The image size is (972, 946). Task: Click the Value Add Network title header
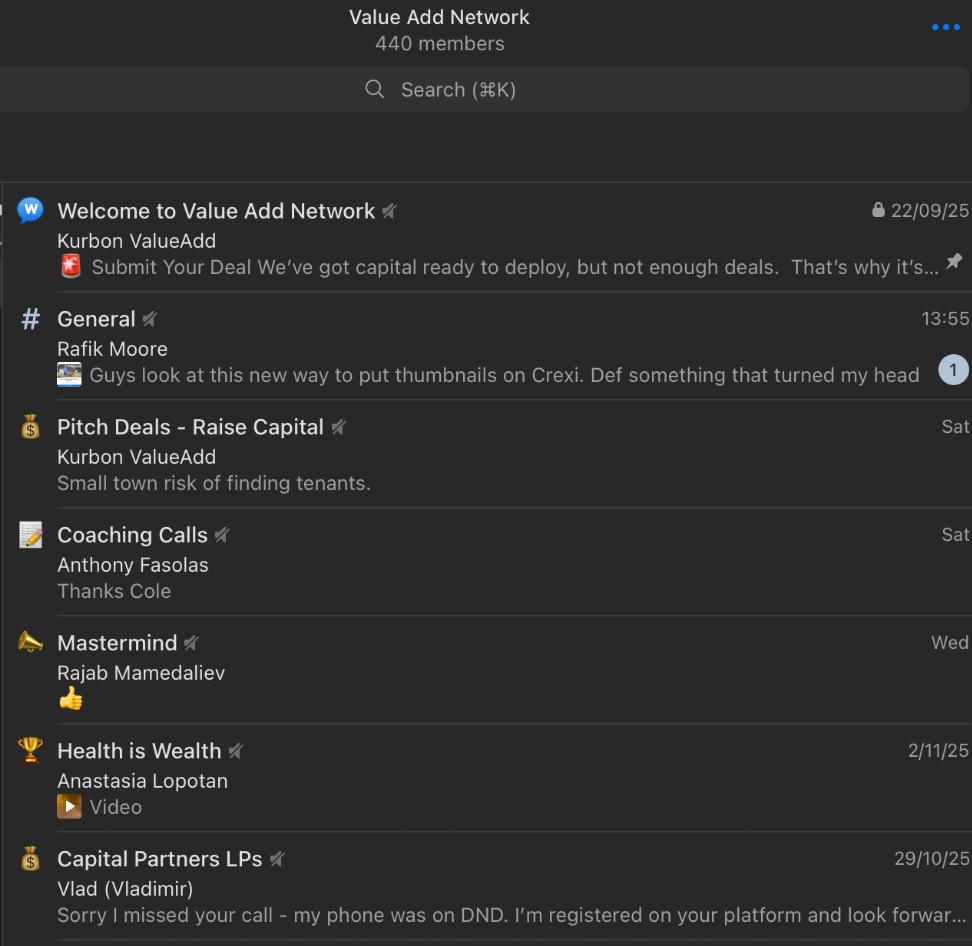(439, 17)
